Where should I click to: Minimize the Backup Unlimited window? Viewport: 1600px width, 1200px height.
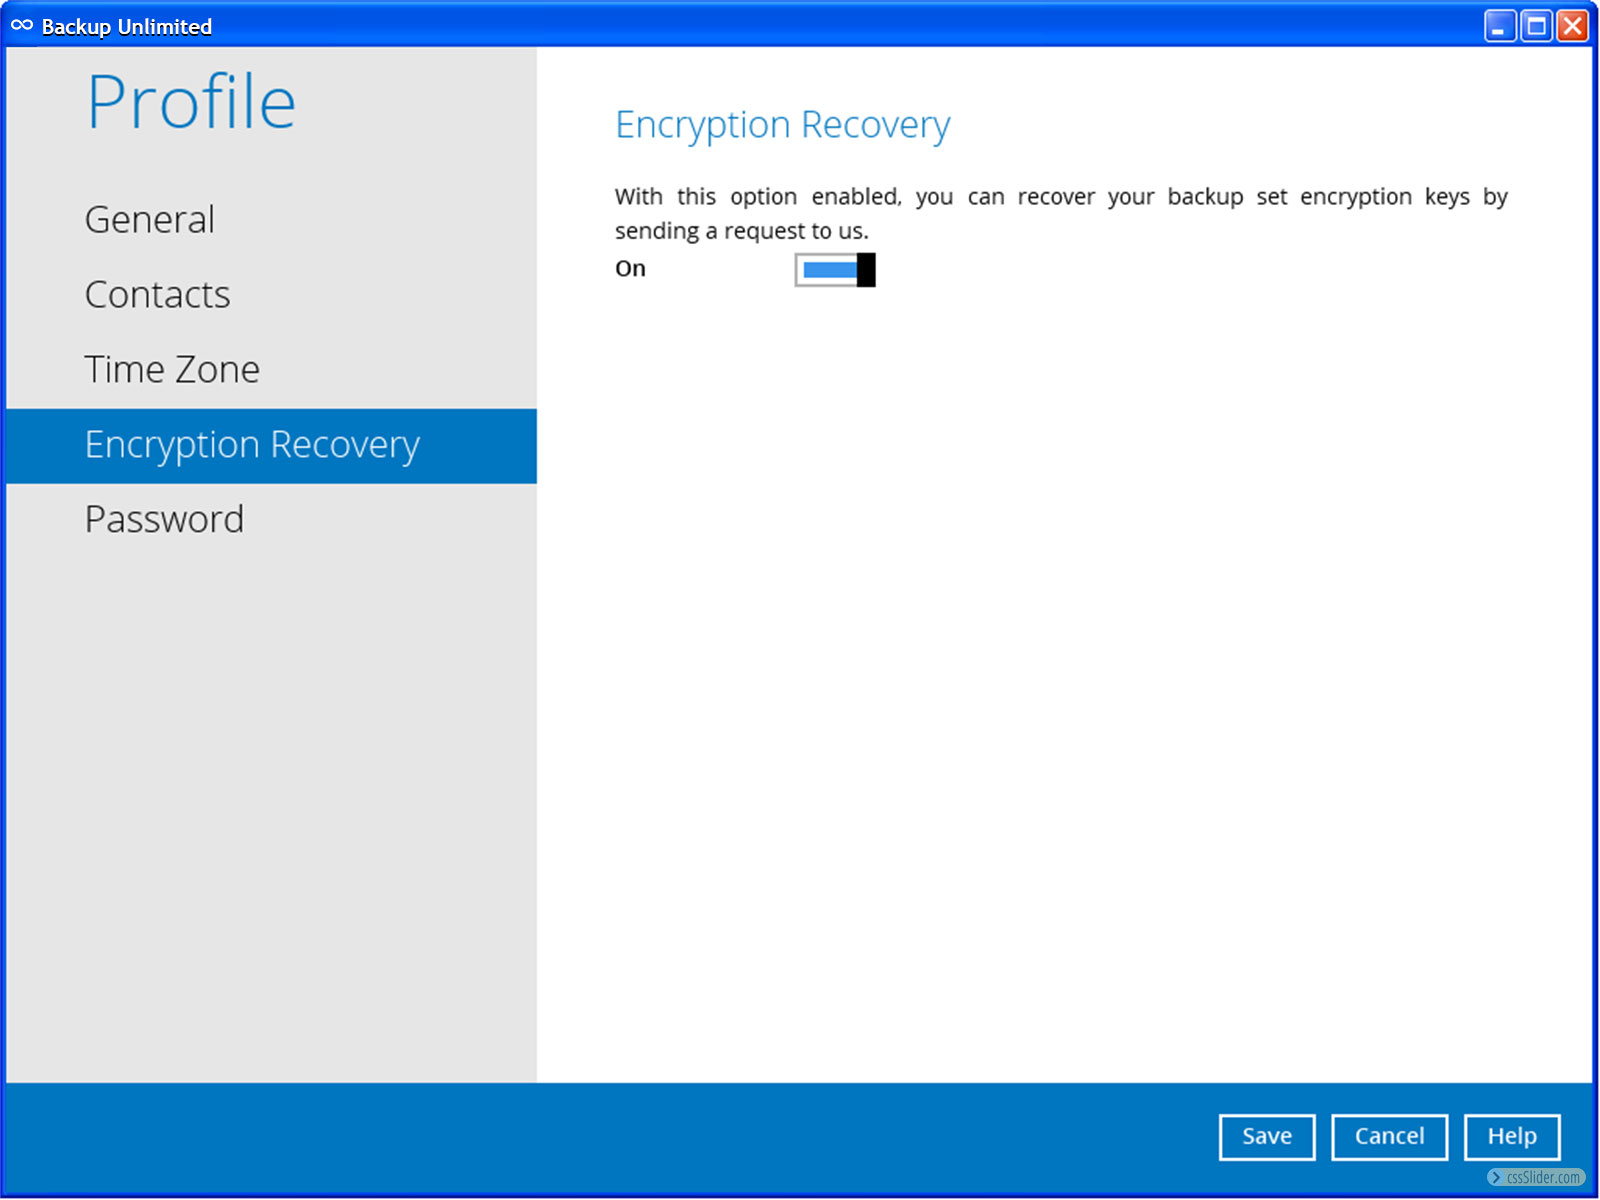pyautogui.click(x=1499, y=26)
